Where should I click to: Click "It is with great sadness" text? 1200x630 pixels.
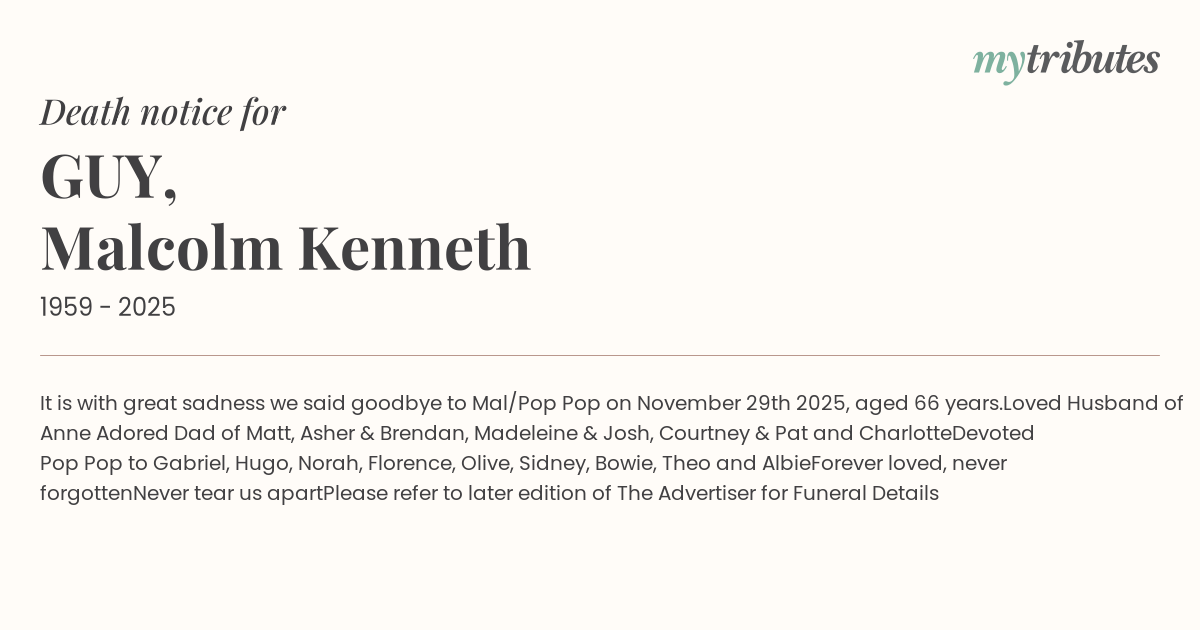click(x=152, y=404)
